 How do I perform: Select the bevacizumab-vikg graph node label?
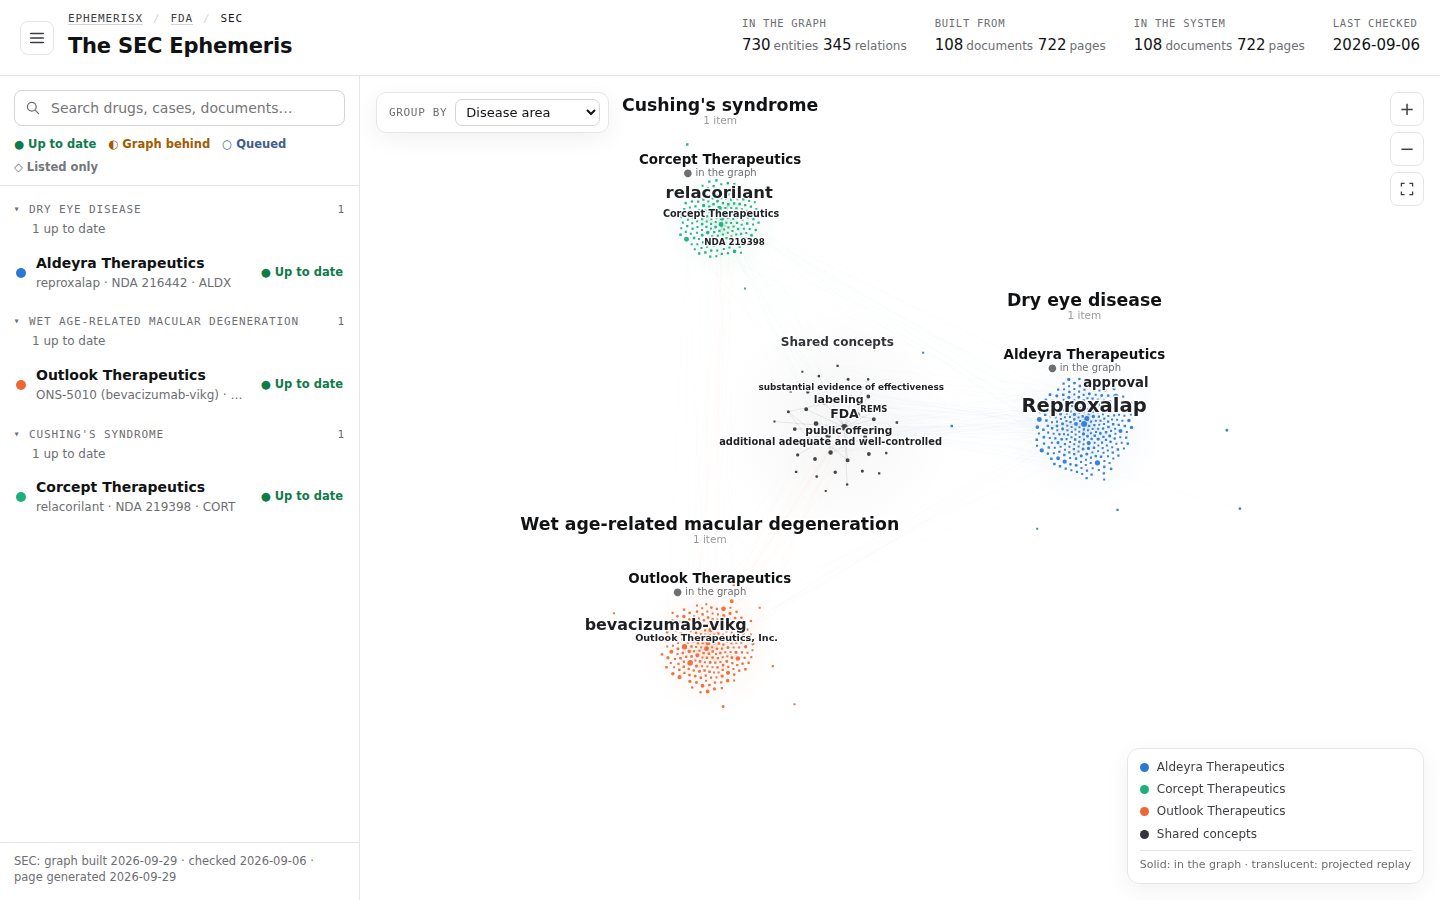(665, 624)
